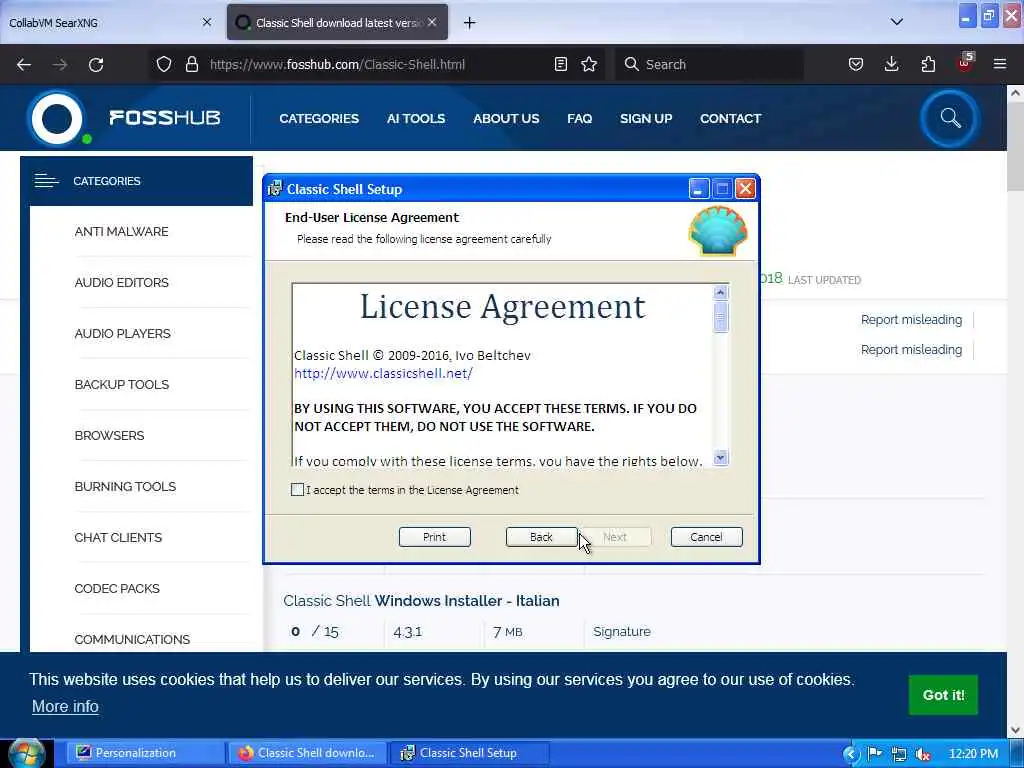
Task: Click the first Report misleading link
Action: (x=911, y=319)
